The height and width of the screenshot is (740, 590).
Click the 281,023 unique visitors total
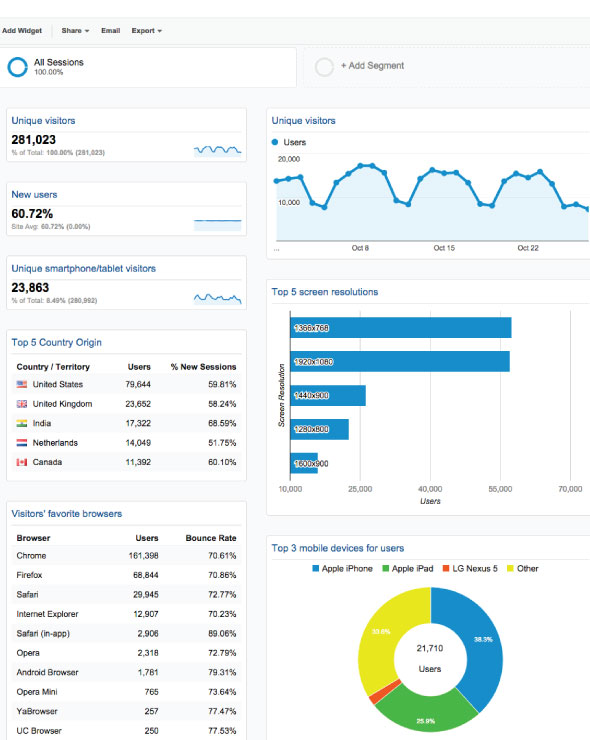34,140
